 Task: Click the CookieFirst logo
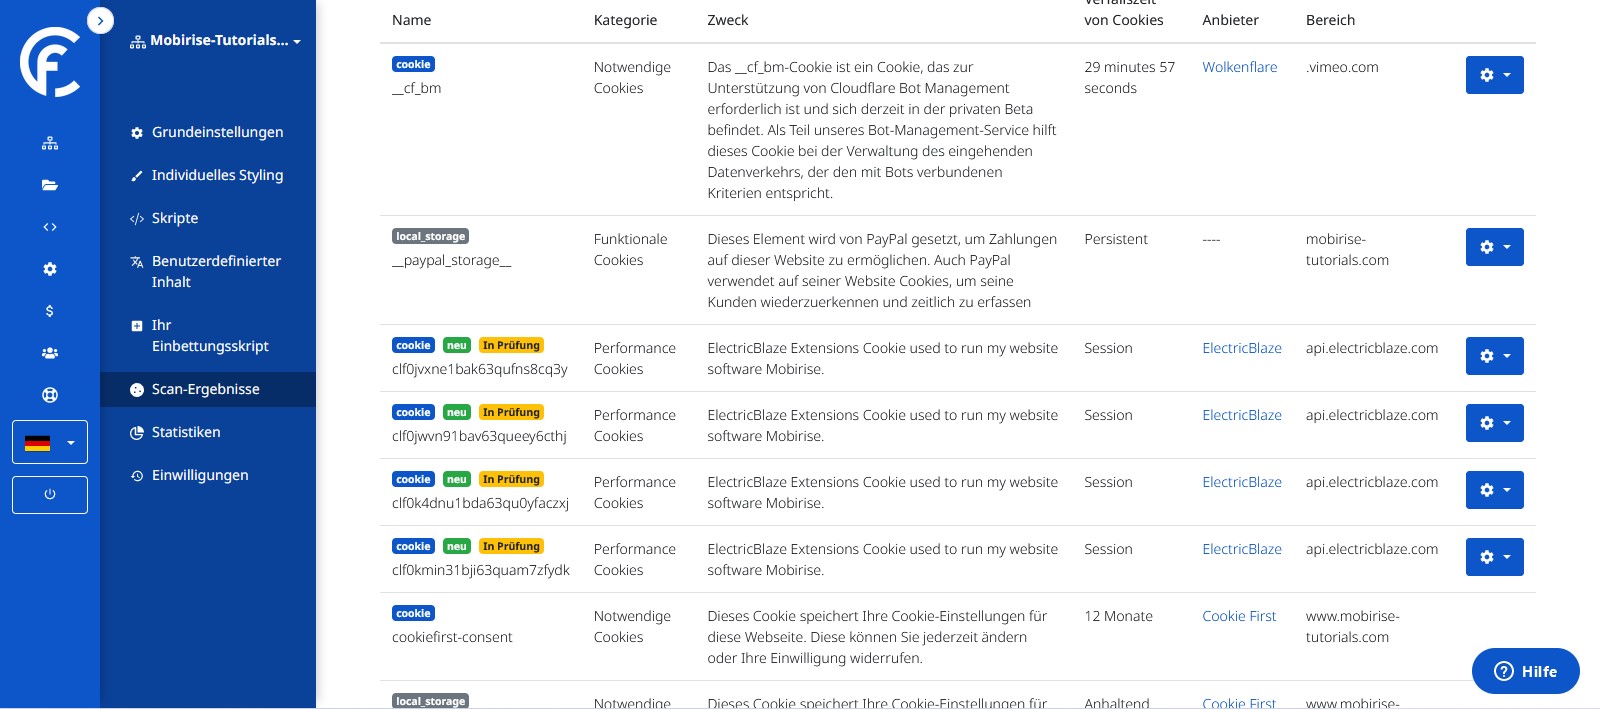pyautogui.click(x=50, y=62)
